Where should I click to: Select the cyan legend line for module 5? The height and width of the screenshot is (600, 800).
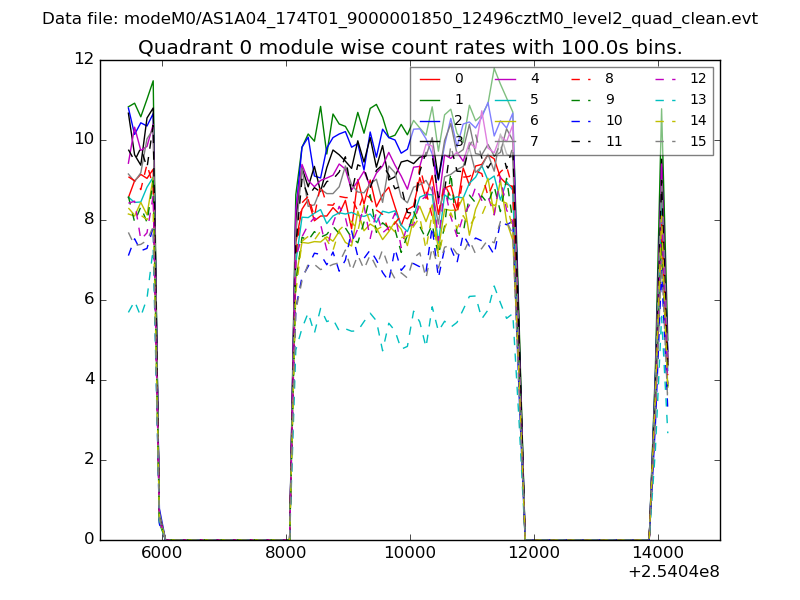(x=505, y=99)
